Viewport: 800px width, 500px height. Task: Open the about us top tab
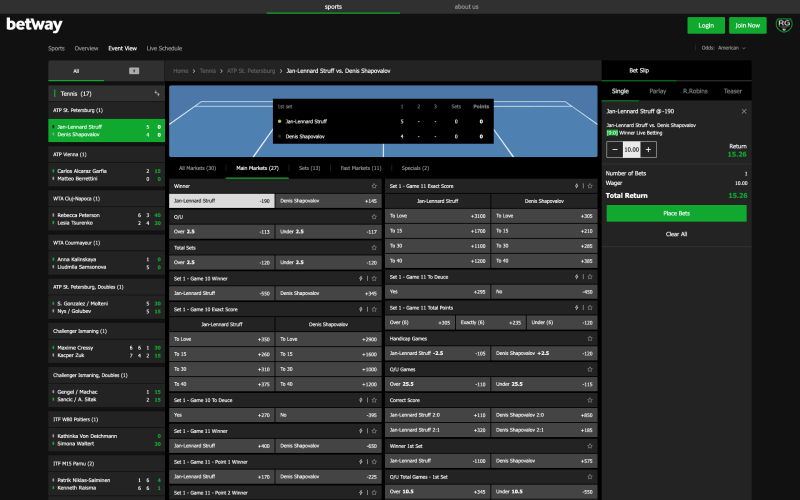[x=466, y=7]
